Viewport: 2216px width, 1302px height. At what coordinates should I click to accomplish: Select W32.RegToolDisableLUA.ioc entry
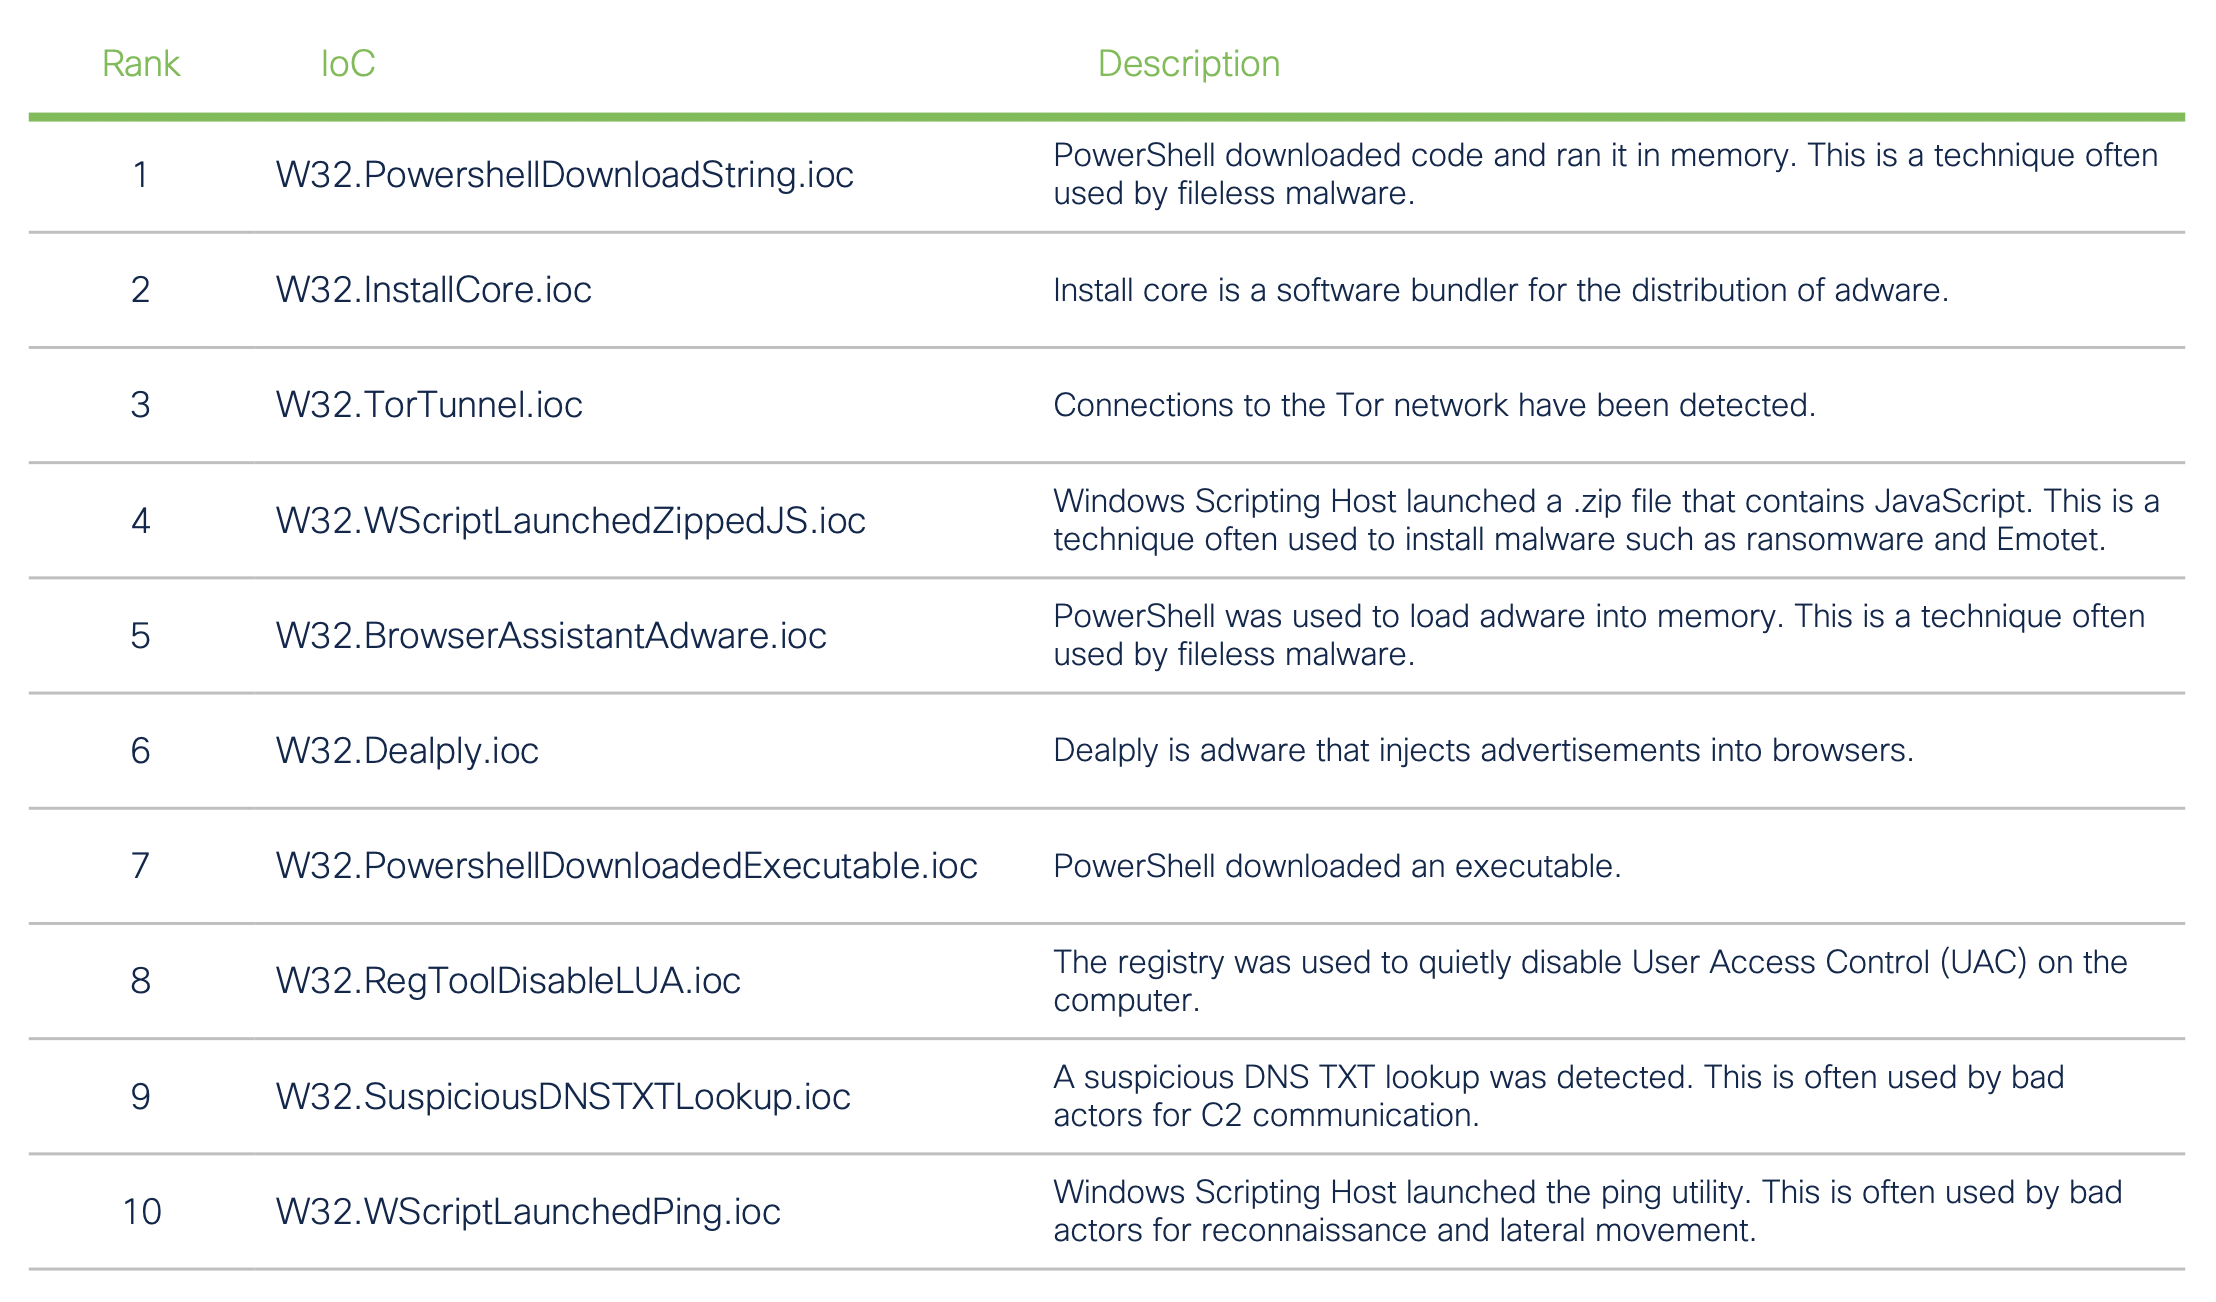point(508,981)
